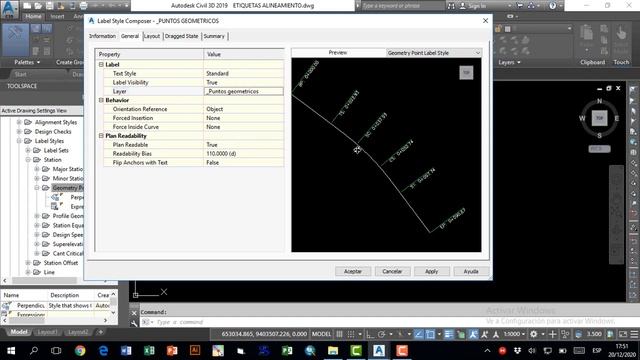
Task: Toggle object snap tracking in status bar
Action: (418, 334)
